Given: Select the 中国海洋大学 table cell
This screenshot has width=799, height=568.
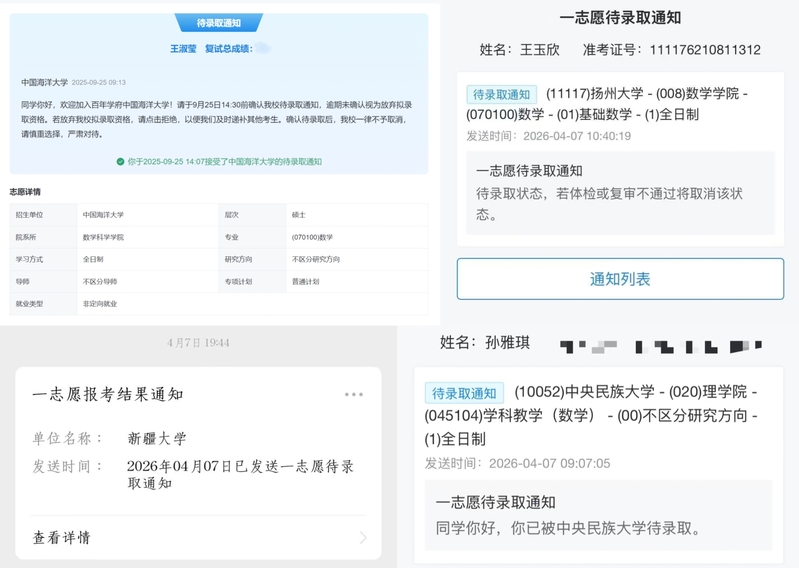Looking at the screenshot, I should point(148,214).
